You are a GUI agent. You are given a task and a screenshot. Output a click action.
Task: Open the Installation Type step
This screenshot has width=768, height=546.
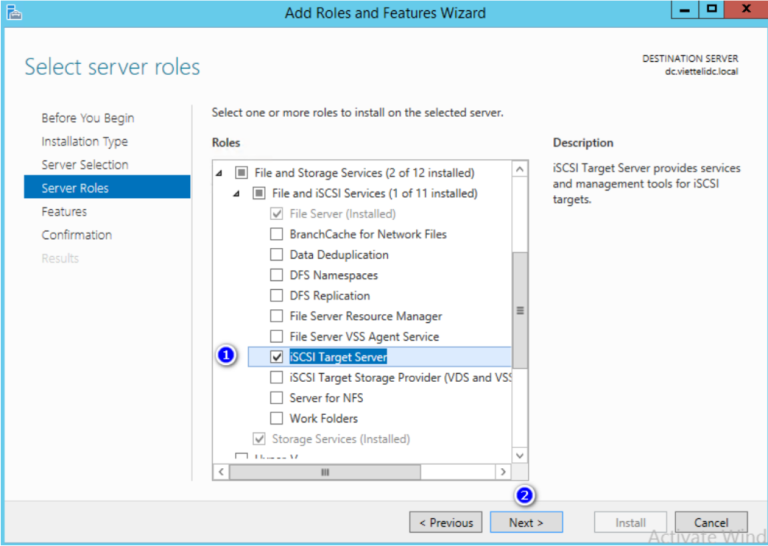85,142
